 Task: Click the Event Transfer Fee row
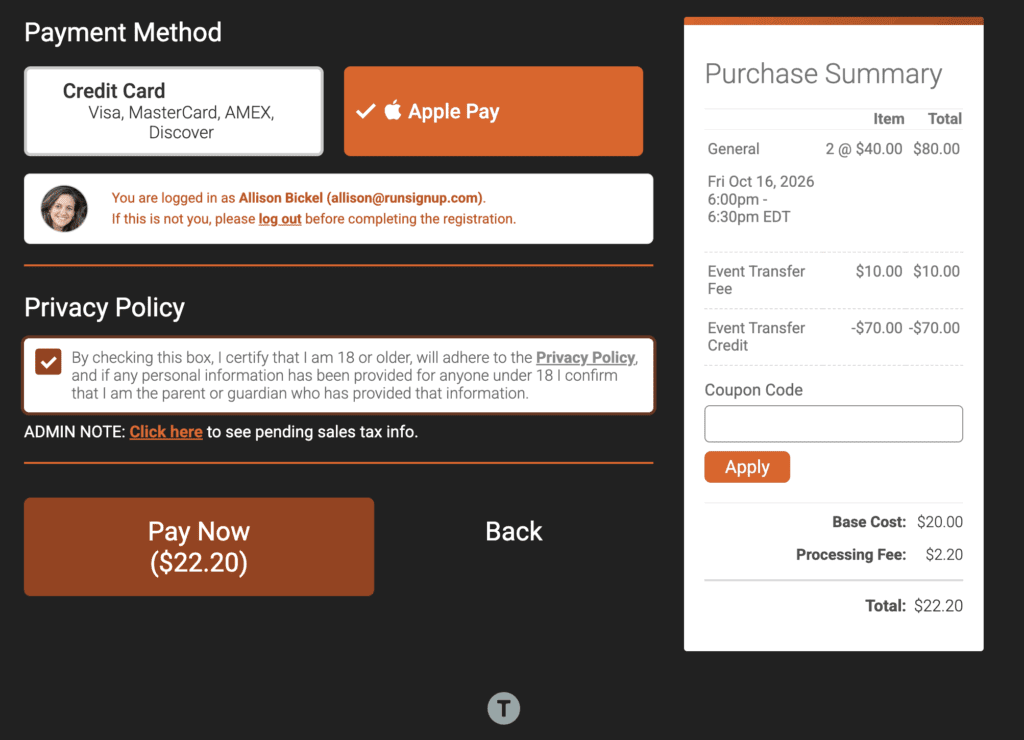tap(756, 279)
